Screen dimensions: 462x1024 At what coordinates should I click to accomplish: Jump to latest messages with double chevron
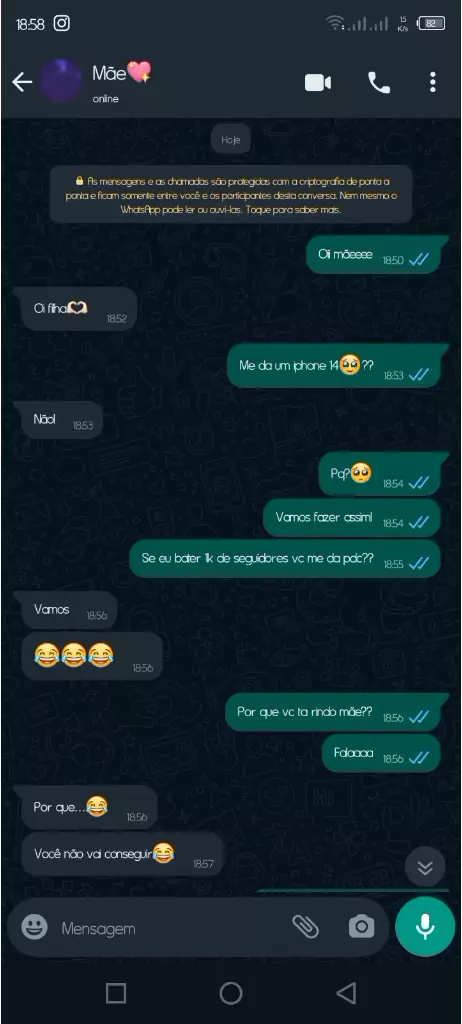[425, 867]
